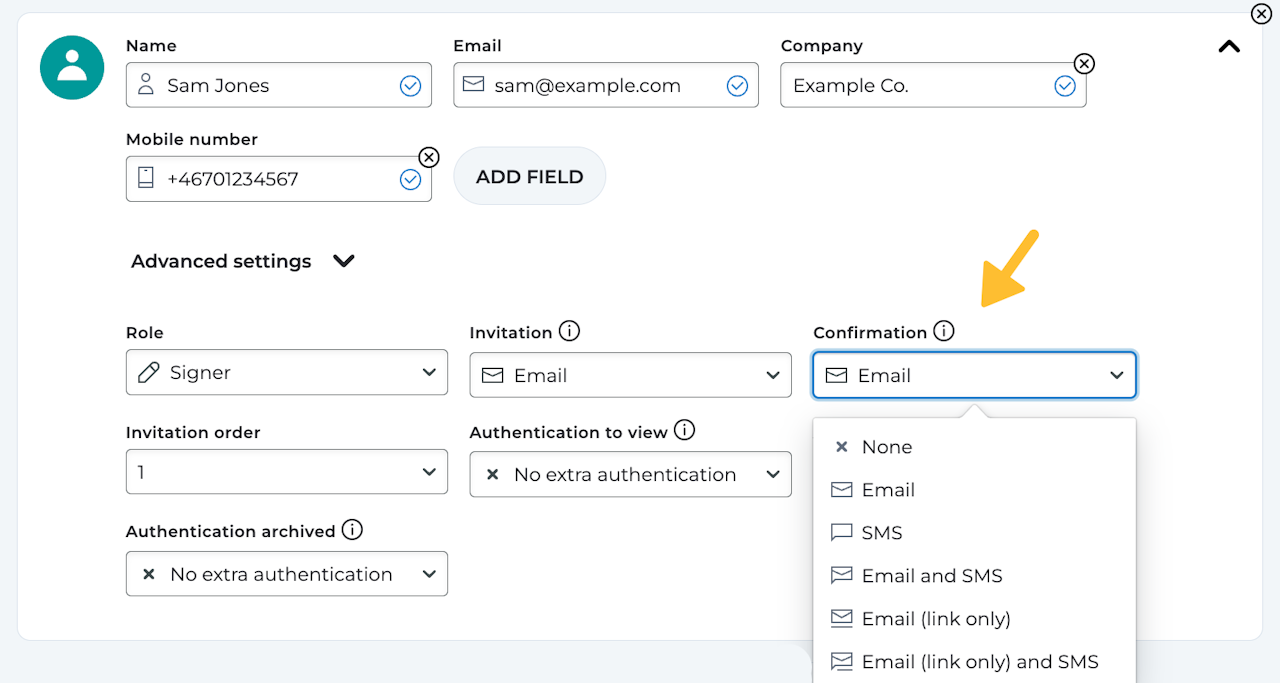Collapse the participant card using top chevron
The width and height of the screenshot is (1280, 683).
(x=1229, y=46)
